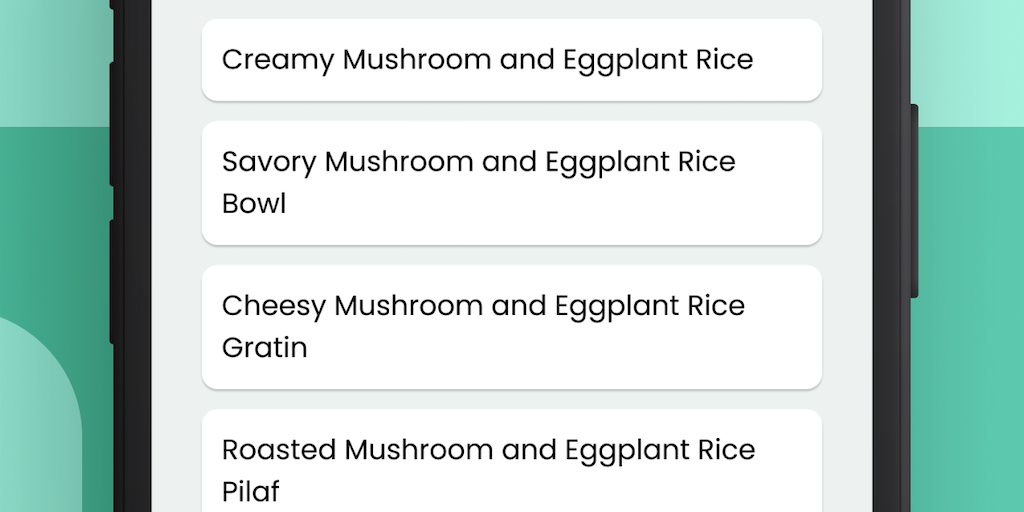Tap the word 'Pilaf' in fourth card

(250, 492)
